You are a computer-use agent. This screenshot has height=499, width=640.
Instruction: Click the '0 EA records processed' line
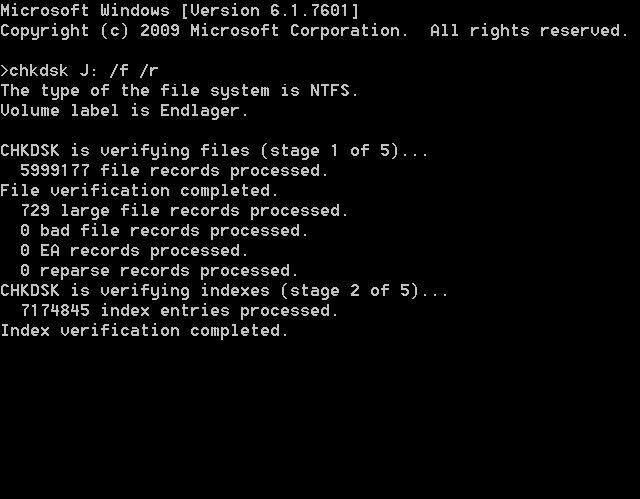(134, 251)
